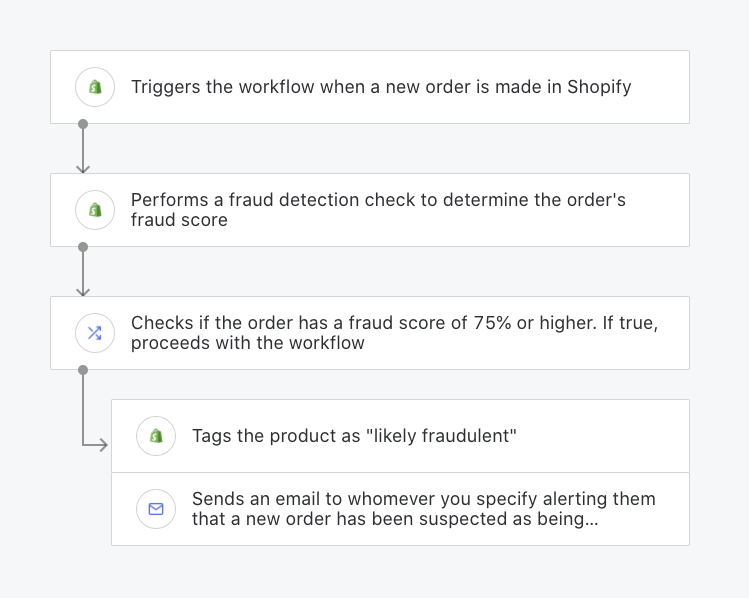Image resolution: width=749 pixels, height=598 pixels.
Task: Click the envelope icon in the email step
Action: [156, 509]
